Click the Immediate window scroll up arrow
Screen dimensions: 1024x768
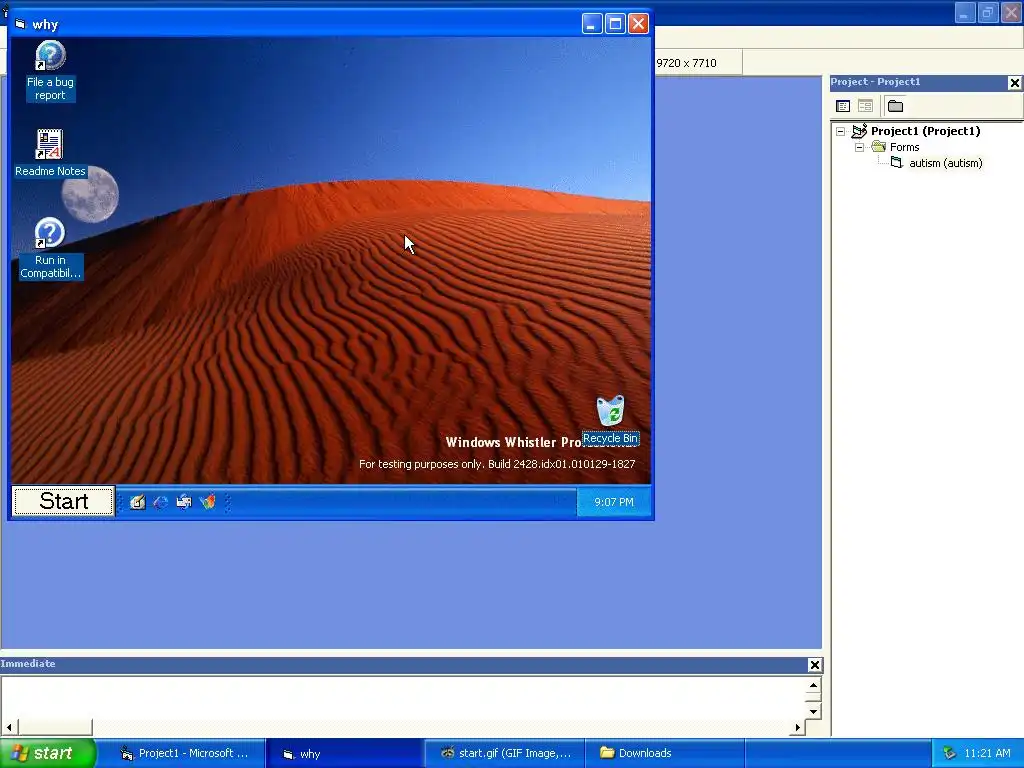pos(813,685)
